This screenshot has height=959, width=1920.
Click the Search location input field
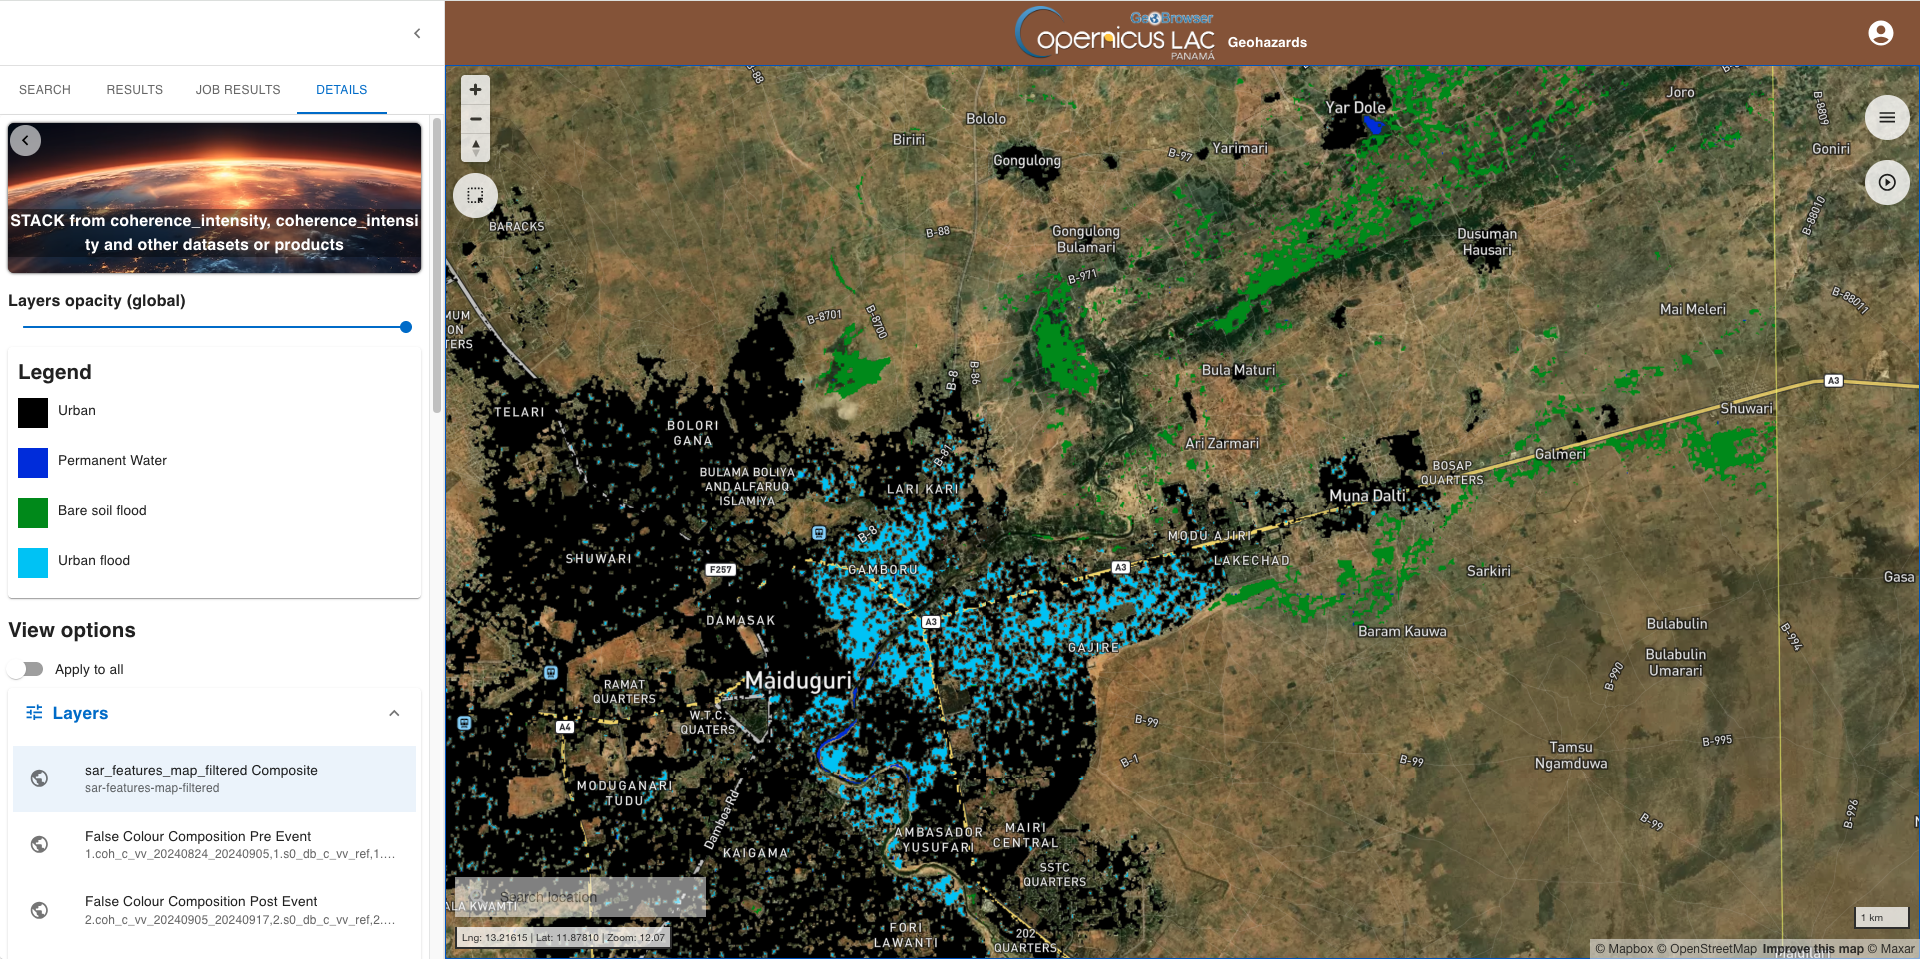tap(580, 897)
